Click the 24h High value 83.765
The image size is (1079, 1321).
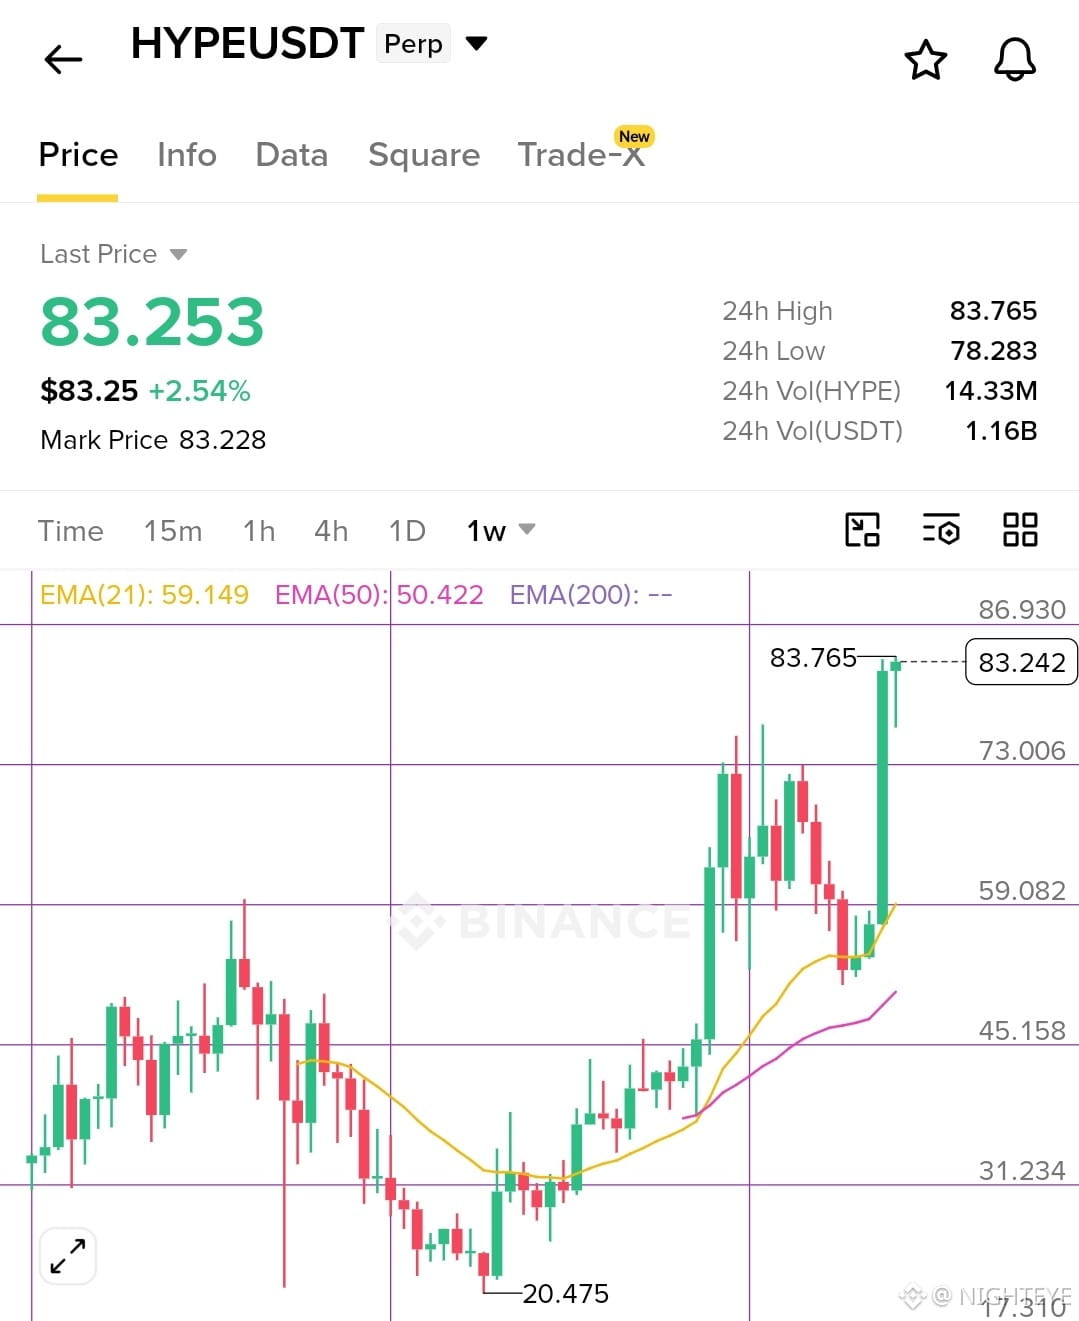pyautogui.click(x=993, y=311)
